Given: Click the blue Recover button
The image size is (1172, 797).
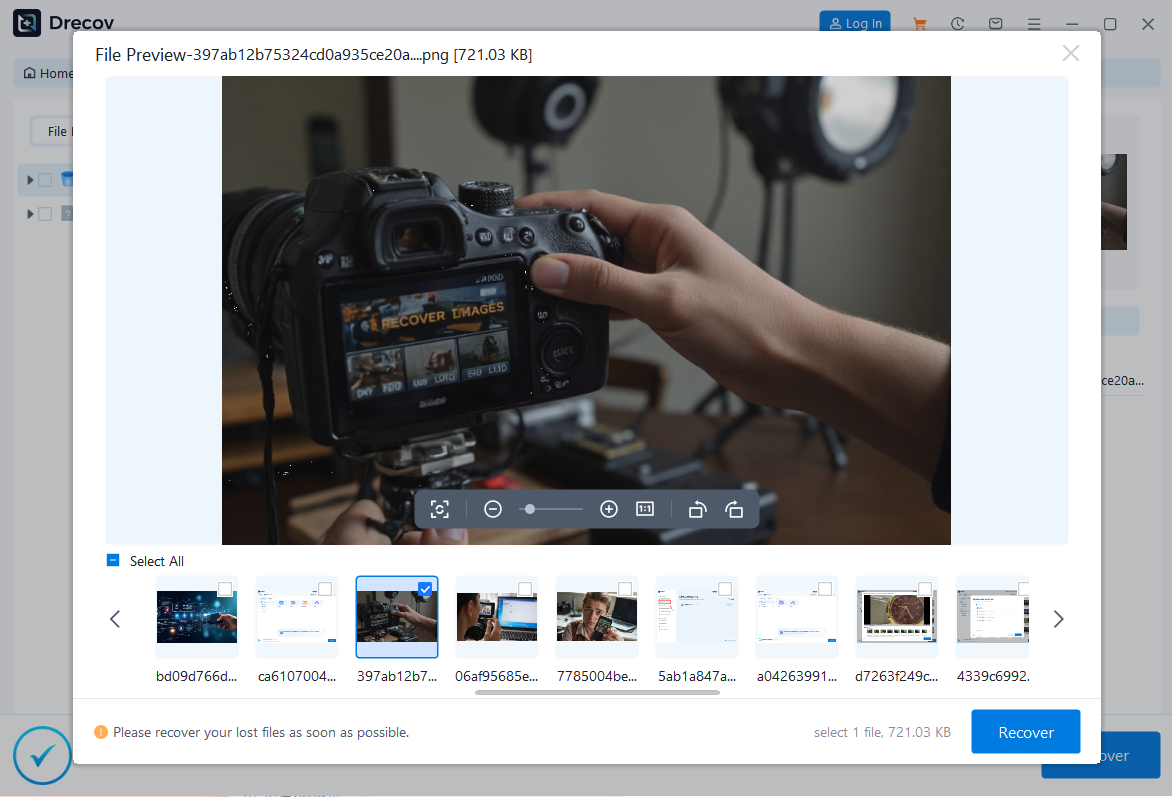Looking at the screenshot, I should click(x=1025, y=732).
